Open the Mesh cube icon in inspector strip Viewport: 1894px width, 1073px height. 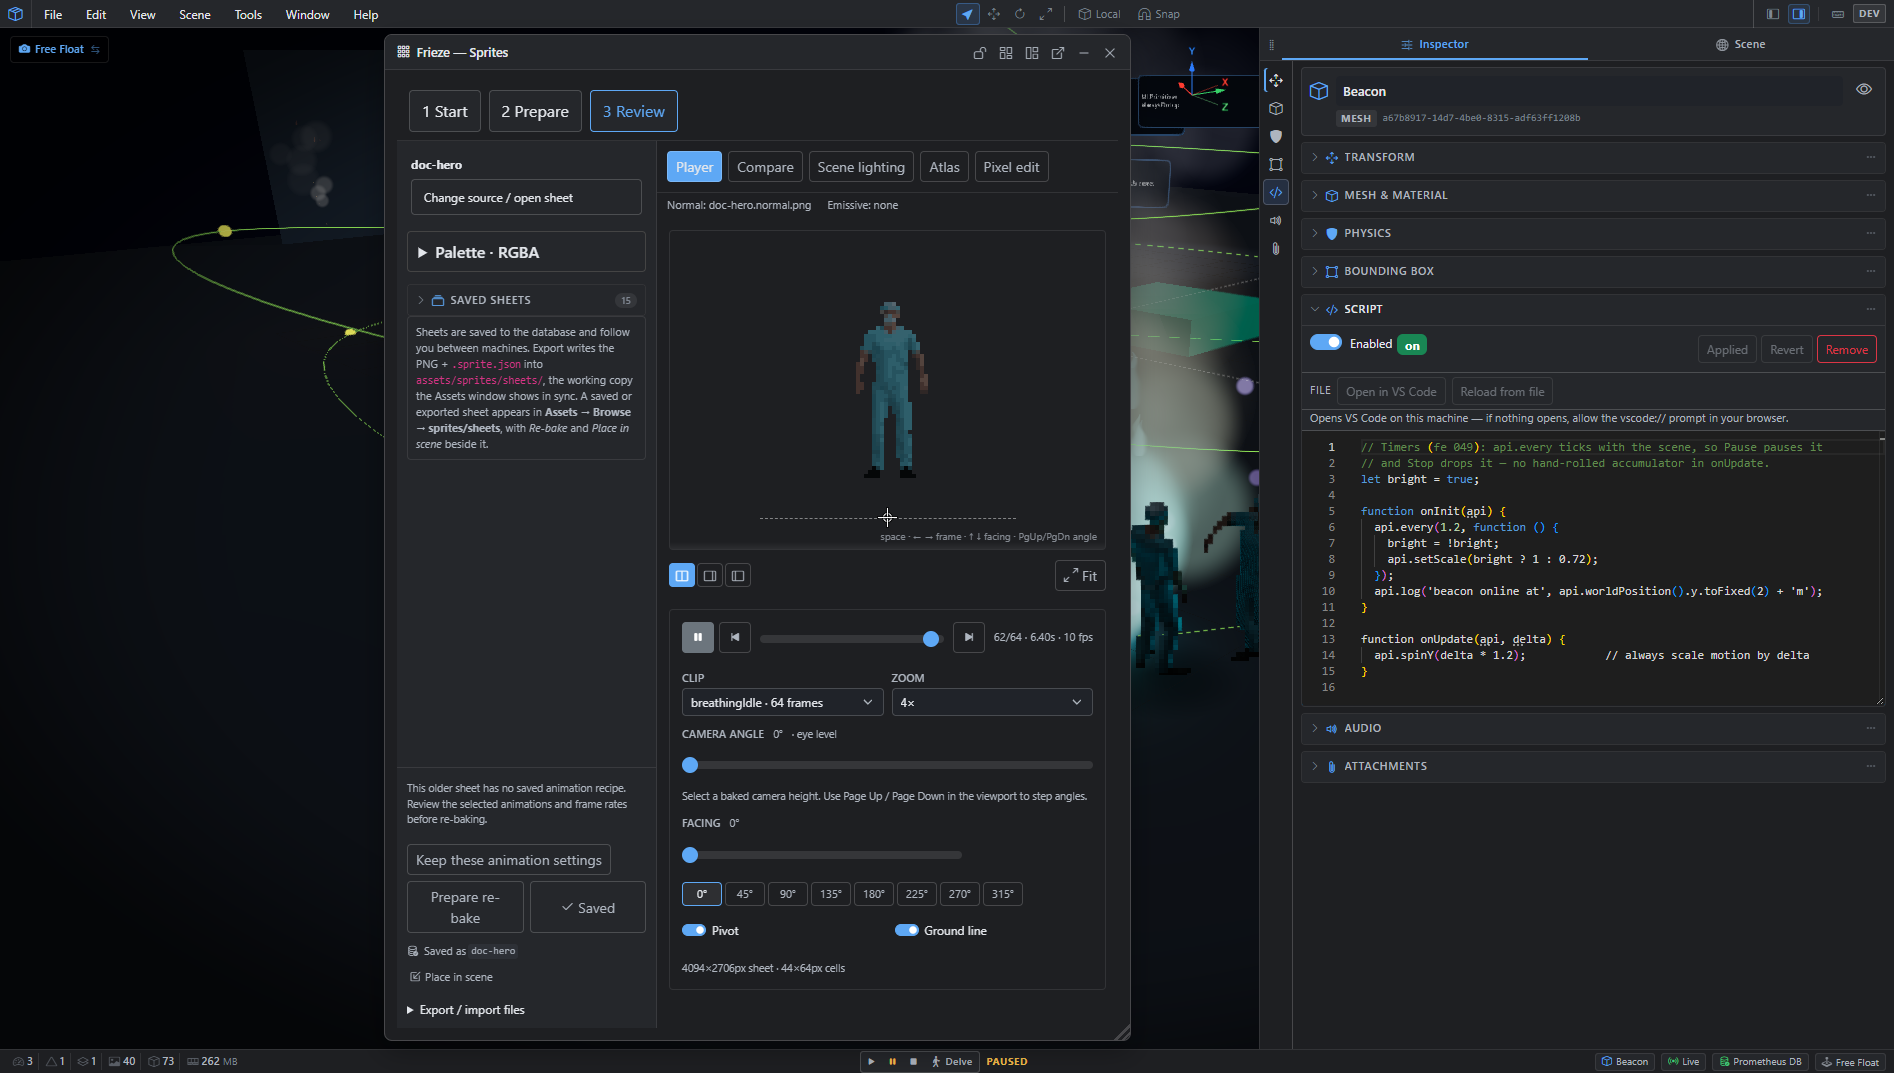coord(1276,108)
